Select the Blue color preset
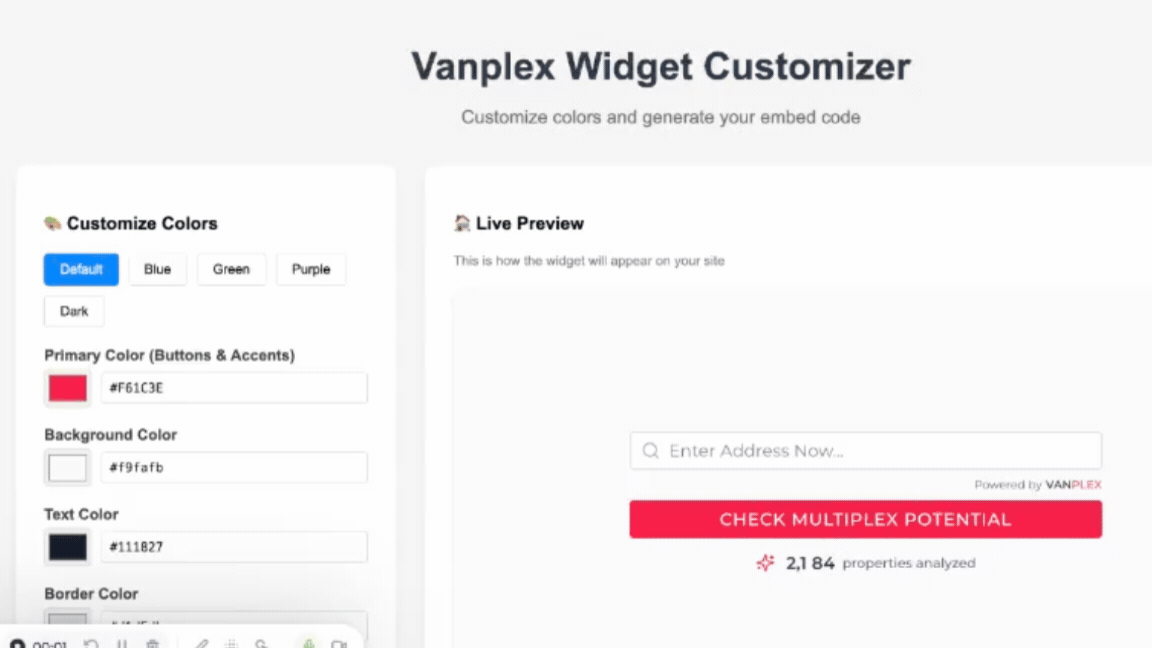1152x648 pixels. tap(157, 269)
